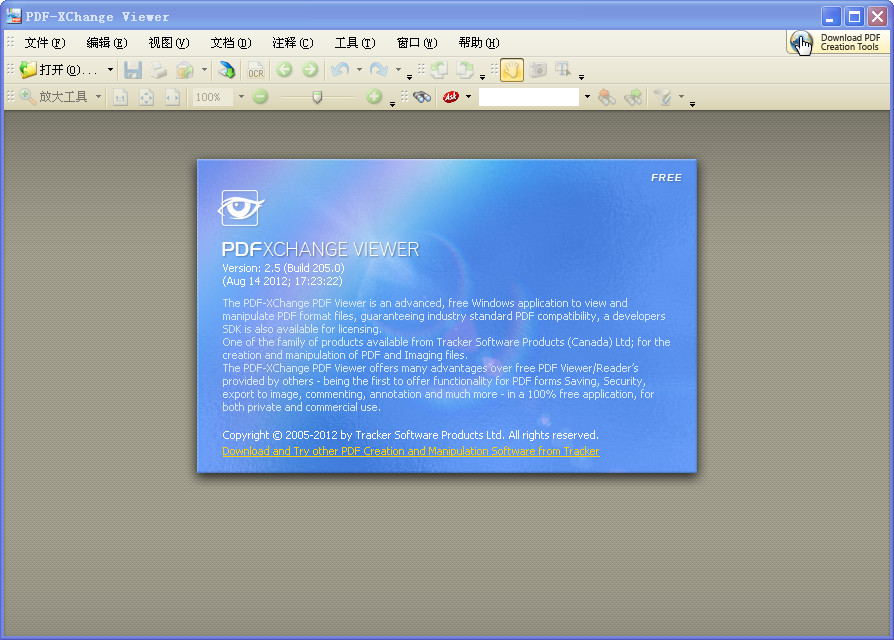894x640 pixels.
Task: Open the 帮助(H) Help menu
Action: tap(479, 43)
